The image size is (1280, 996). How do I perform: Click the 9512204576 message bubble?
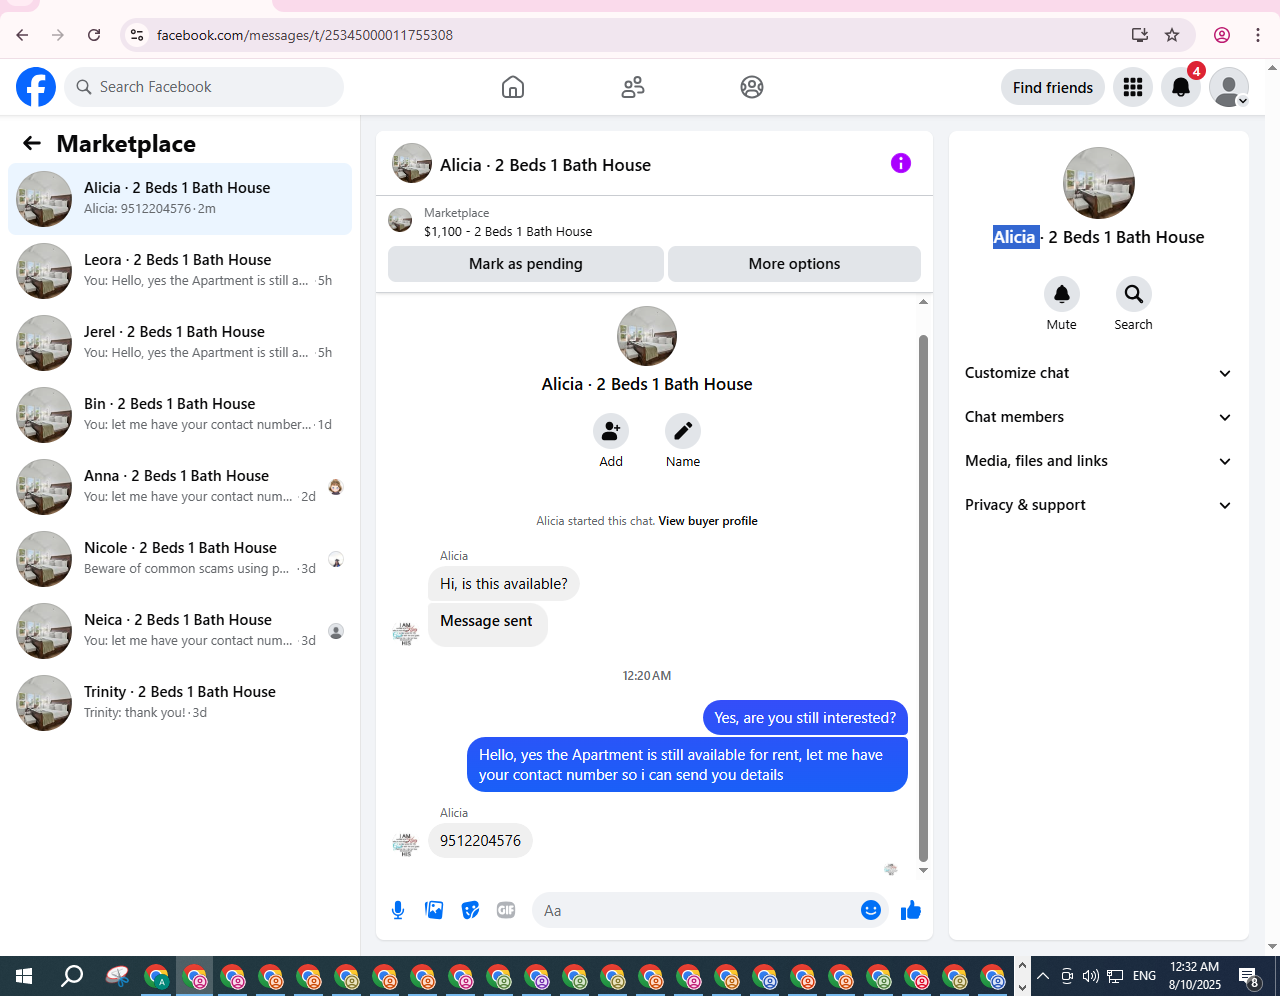coord(480,841)
